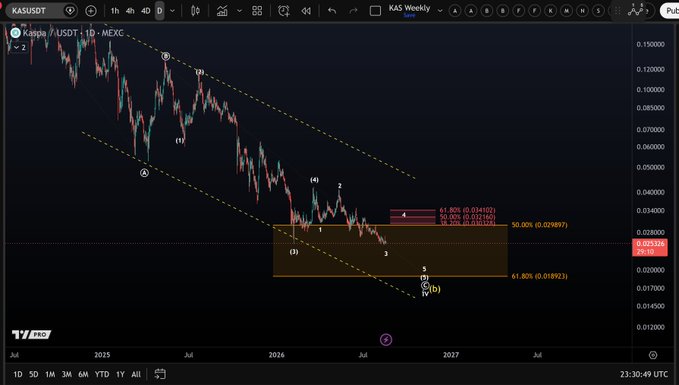Select the Elliott wave drawing tool
Image resolution: width=679 pixels, height=385 pixels.
pos(636,10)
